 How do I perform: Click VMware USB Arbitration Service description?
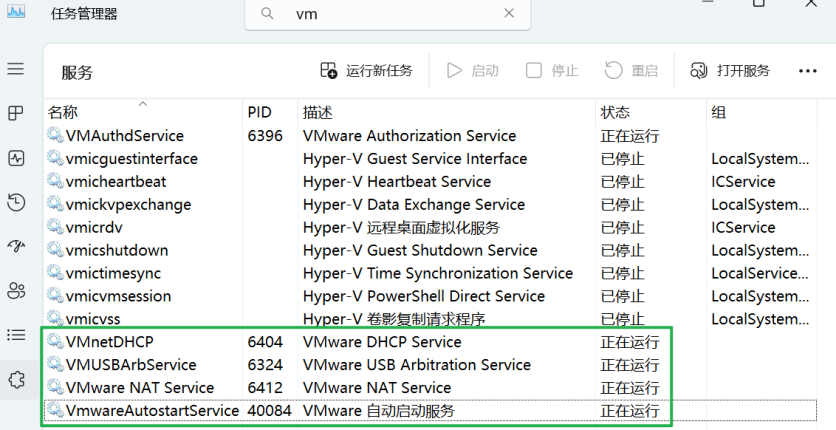point(417,364)
